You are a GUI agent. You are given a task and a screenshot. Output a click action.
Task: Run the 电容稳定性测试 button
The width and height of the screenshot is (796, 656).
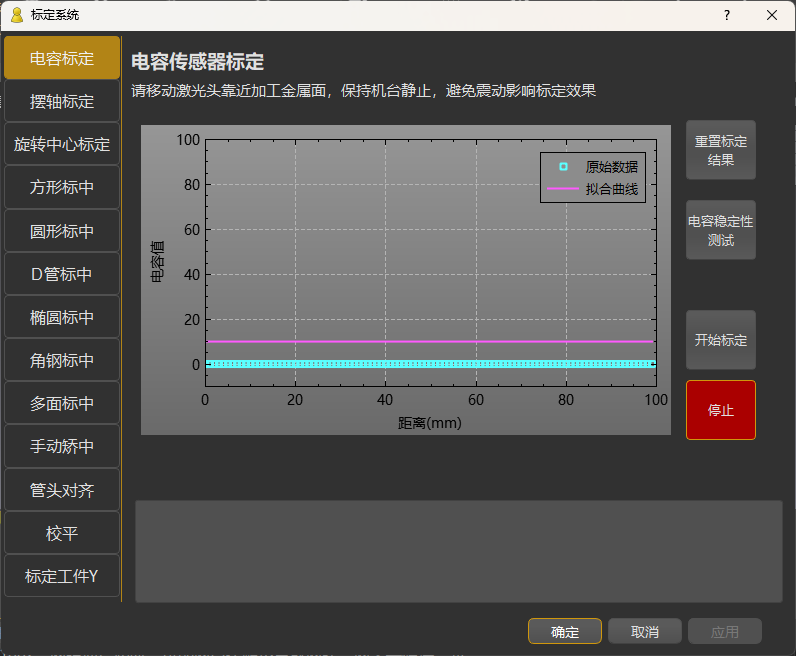pos(721,231)
